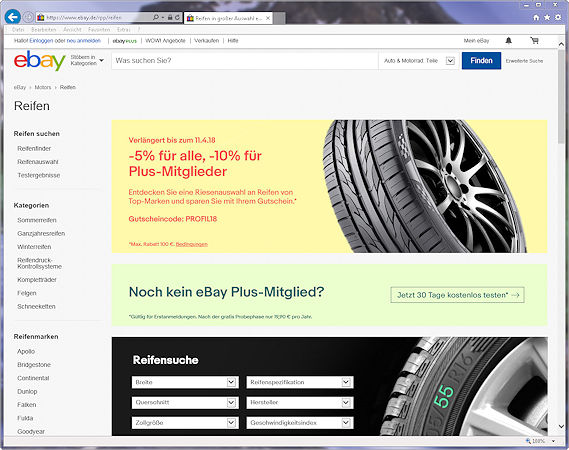Select the Winterreifen category

pos(34,247)
